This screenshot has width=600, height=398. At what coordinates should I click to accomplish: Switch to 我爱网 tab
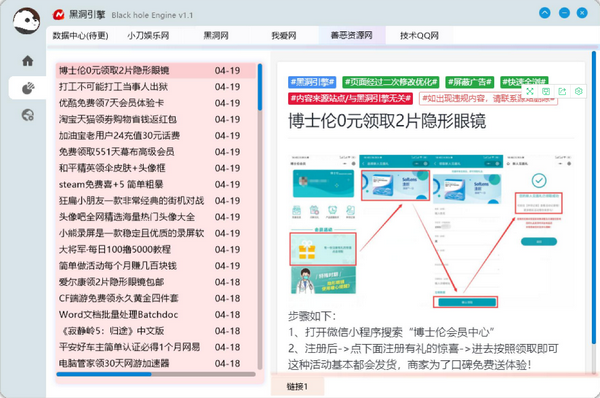(284, 36)
